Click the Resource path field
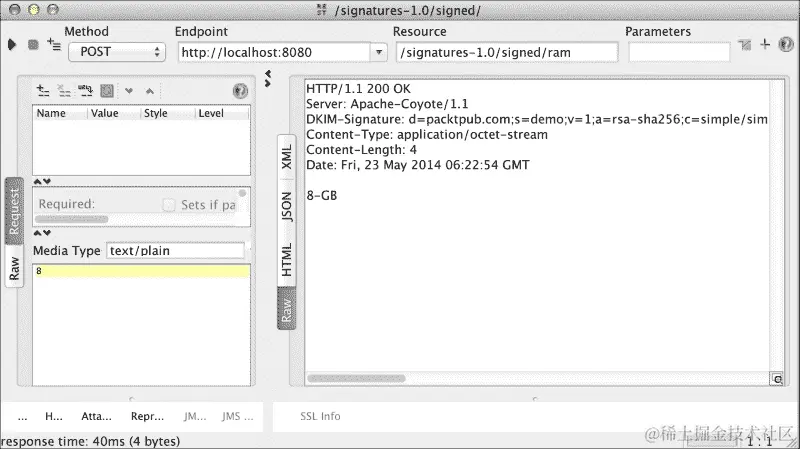Viewport: 800px width, 449px height. [x=507, y=52]
